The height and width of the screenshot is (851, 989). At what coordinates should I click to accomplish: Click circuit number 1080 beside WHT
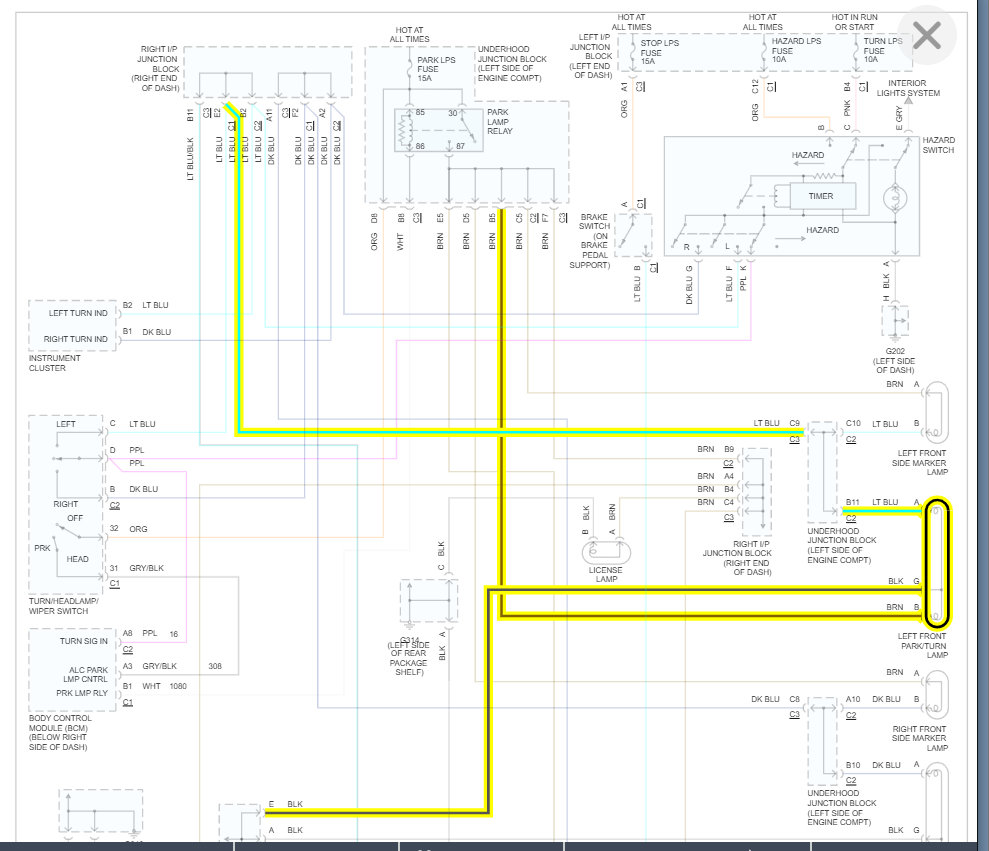178,686
